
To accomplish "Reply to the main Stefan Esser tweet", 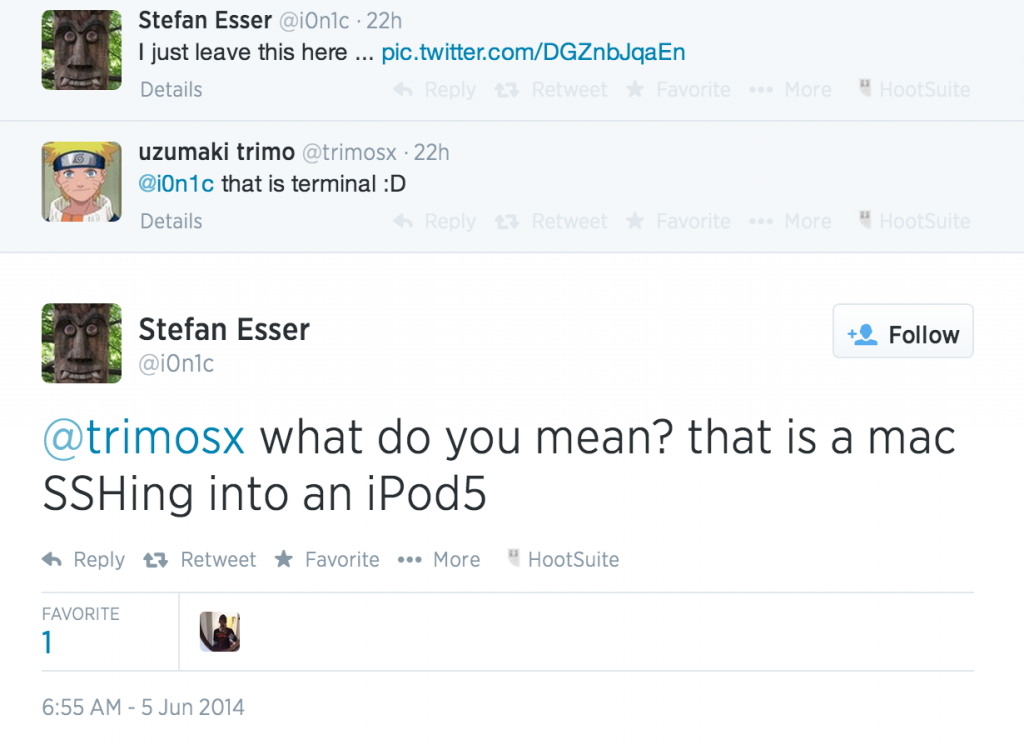I will [83, 560].
